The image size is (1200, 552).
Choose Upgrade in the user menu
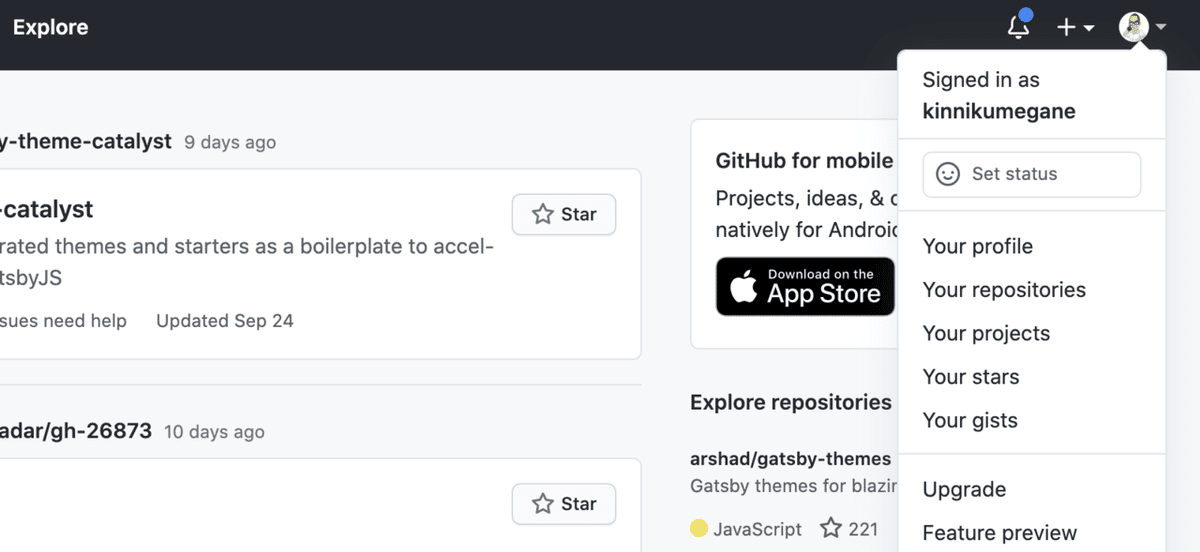pyautogui.click(x=964, y=490)
